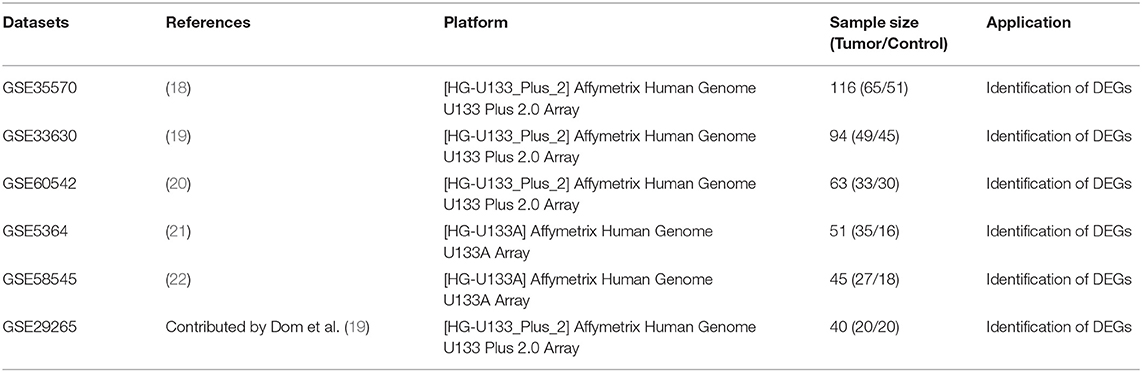Open reference 19 in GSE33630 row
The height and width of the screenshot is (372, 1142).
(x=178, y=136)
